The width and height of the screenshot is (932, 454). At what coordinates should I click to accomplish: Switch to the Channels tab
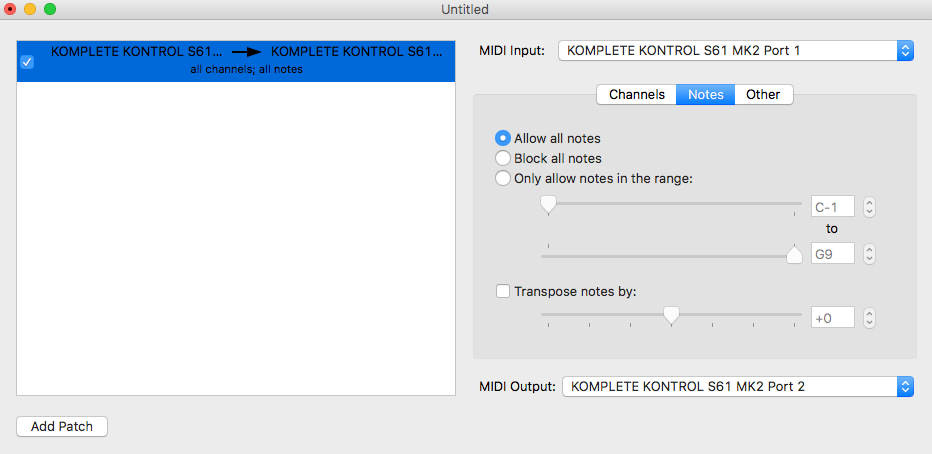637,94
